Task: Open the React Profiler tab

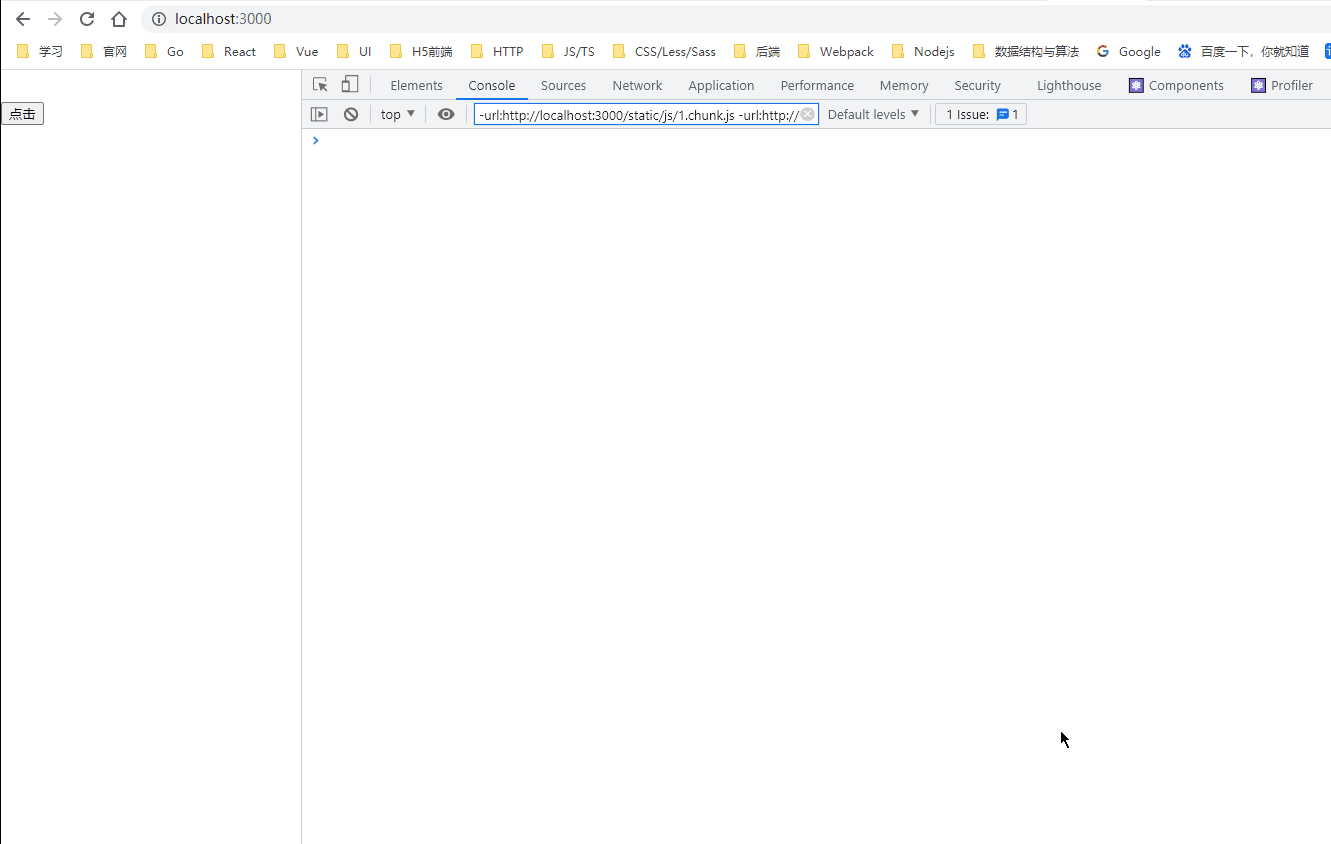Action: click(1281, 85)
